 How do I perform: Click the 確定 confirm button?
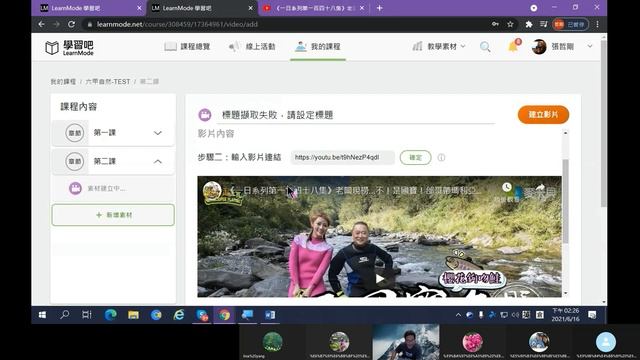(416, 158)
